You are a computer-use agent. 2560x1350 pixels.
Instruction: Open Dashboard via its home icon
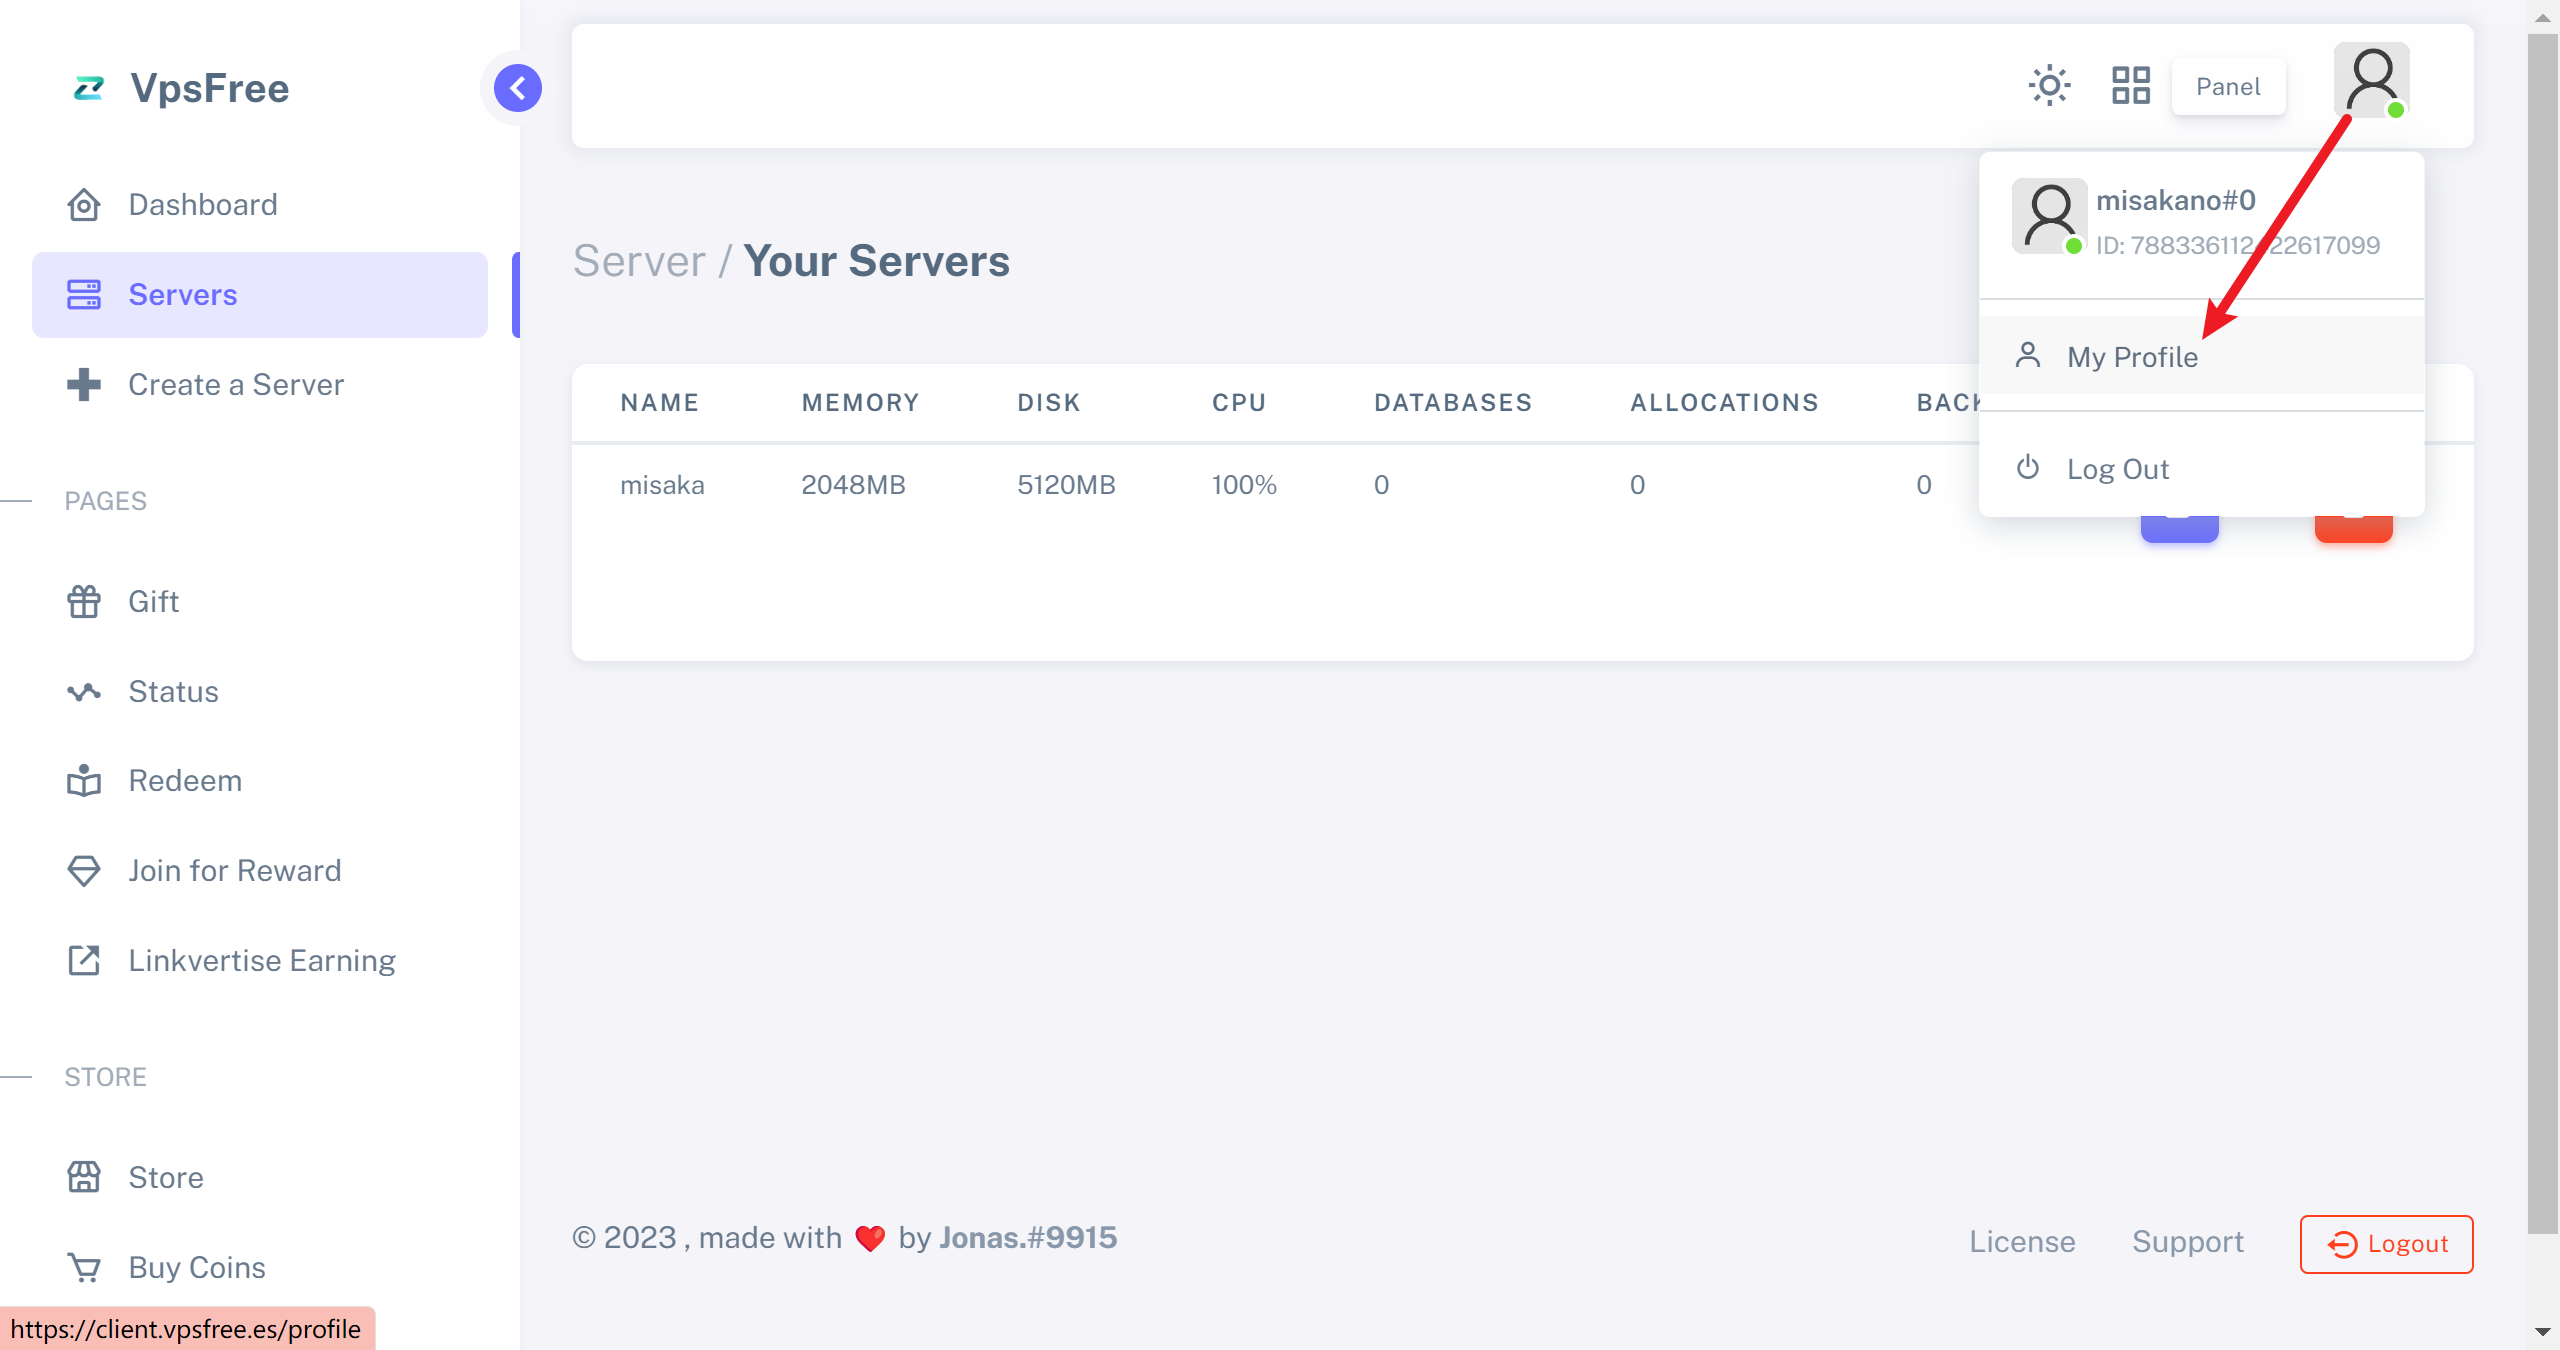84,205
